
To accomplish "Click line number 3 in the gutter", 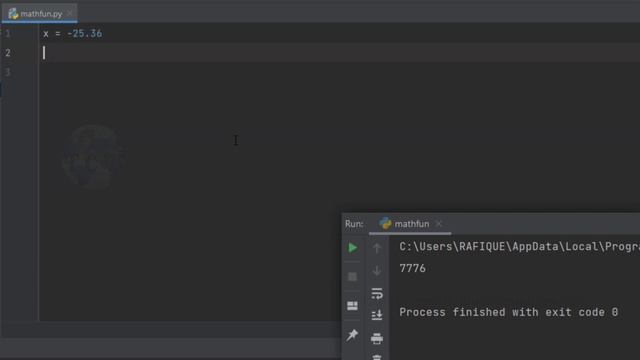I will pyautogui.click(x=8, y=72).
